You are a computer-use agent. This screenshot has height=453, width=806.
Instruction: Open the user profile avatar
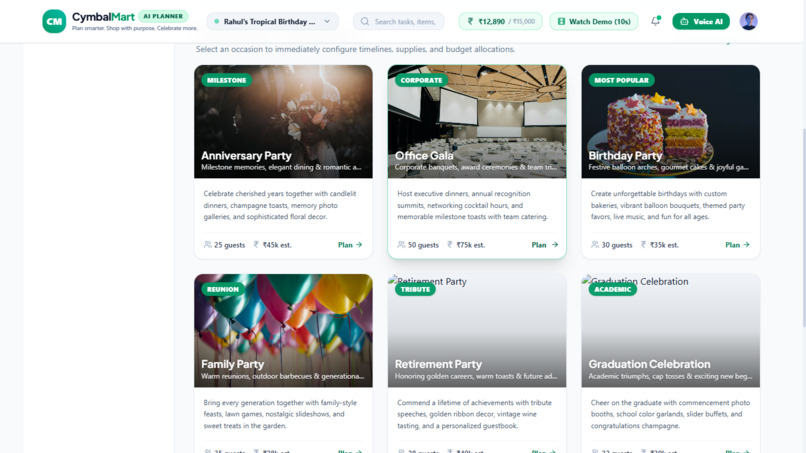[x=748, y=21]
